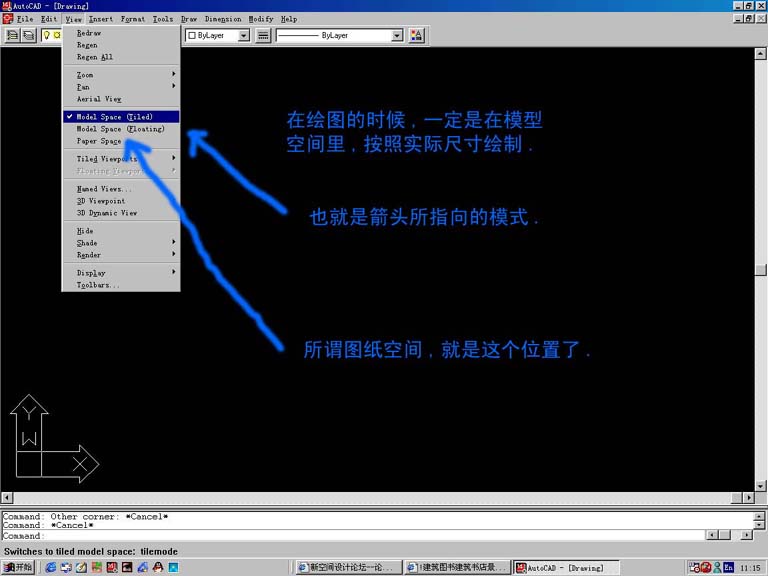Open the Layers dialog icon
This screenshot has height=576, width=768.
(x=29, y=35)
